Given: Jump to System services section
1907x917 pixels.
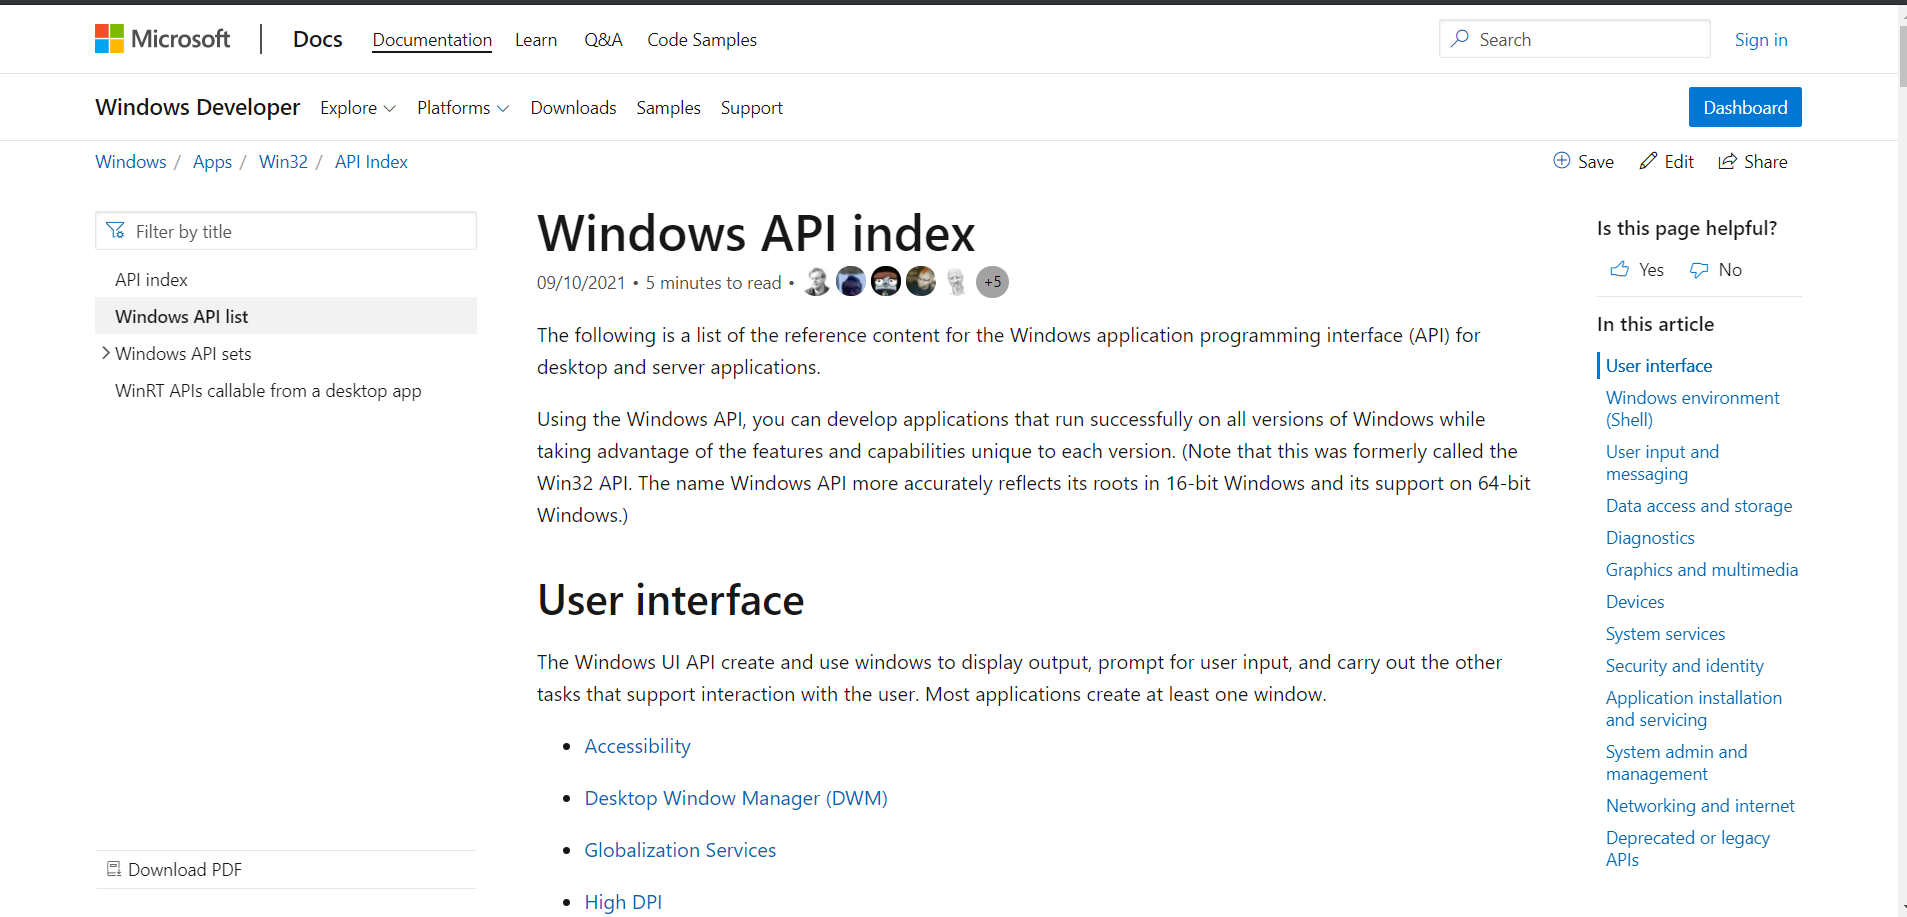Looking at the screenshot, I should [1665, 634].
